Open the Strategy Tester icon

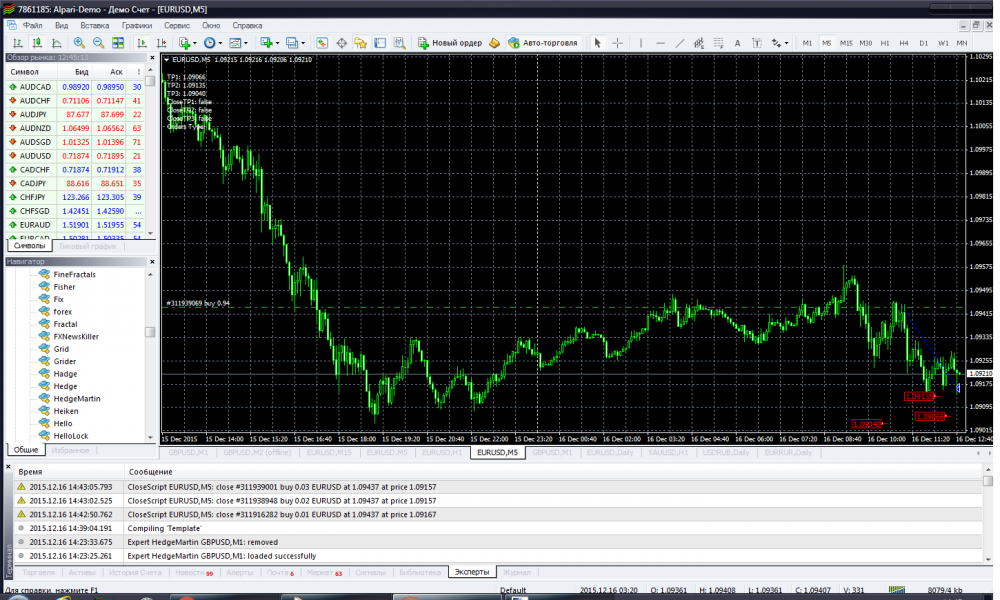399,43
